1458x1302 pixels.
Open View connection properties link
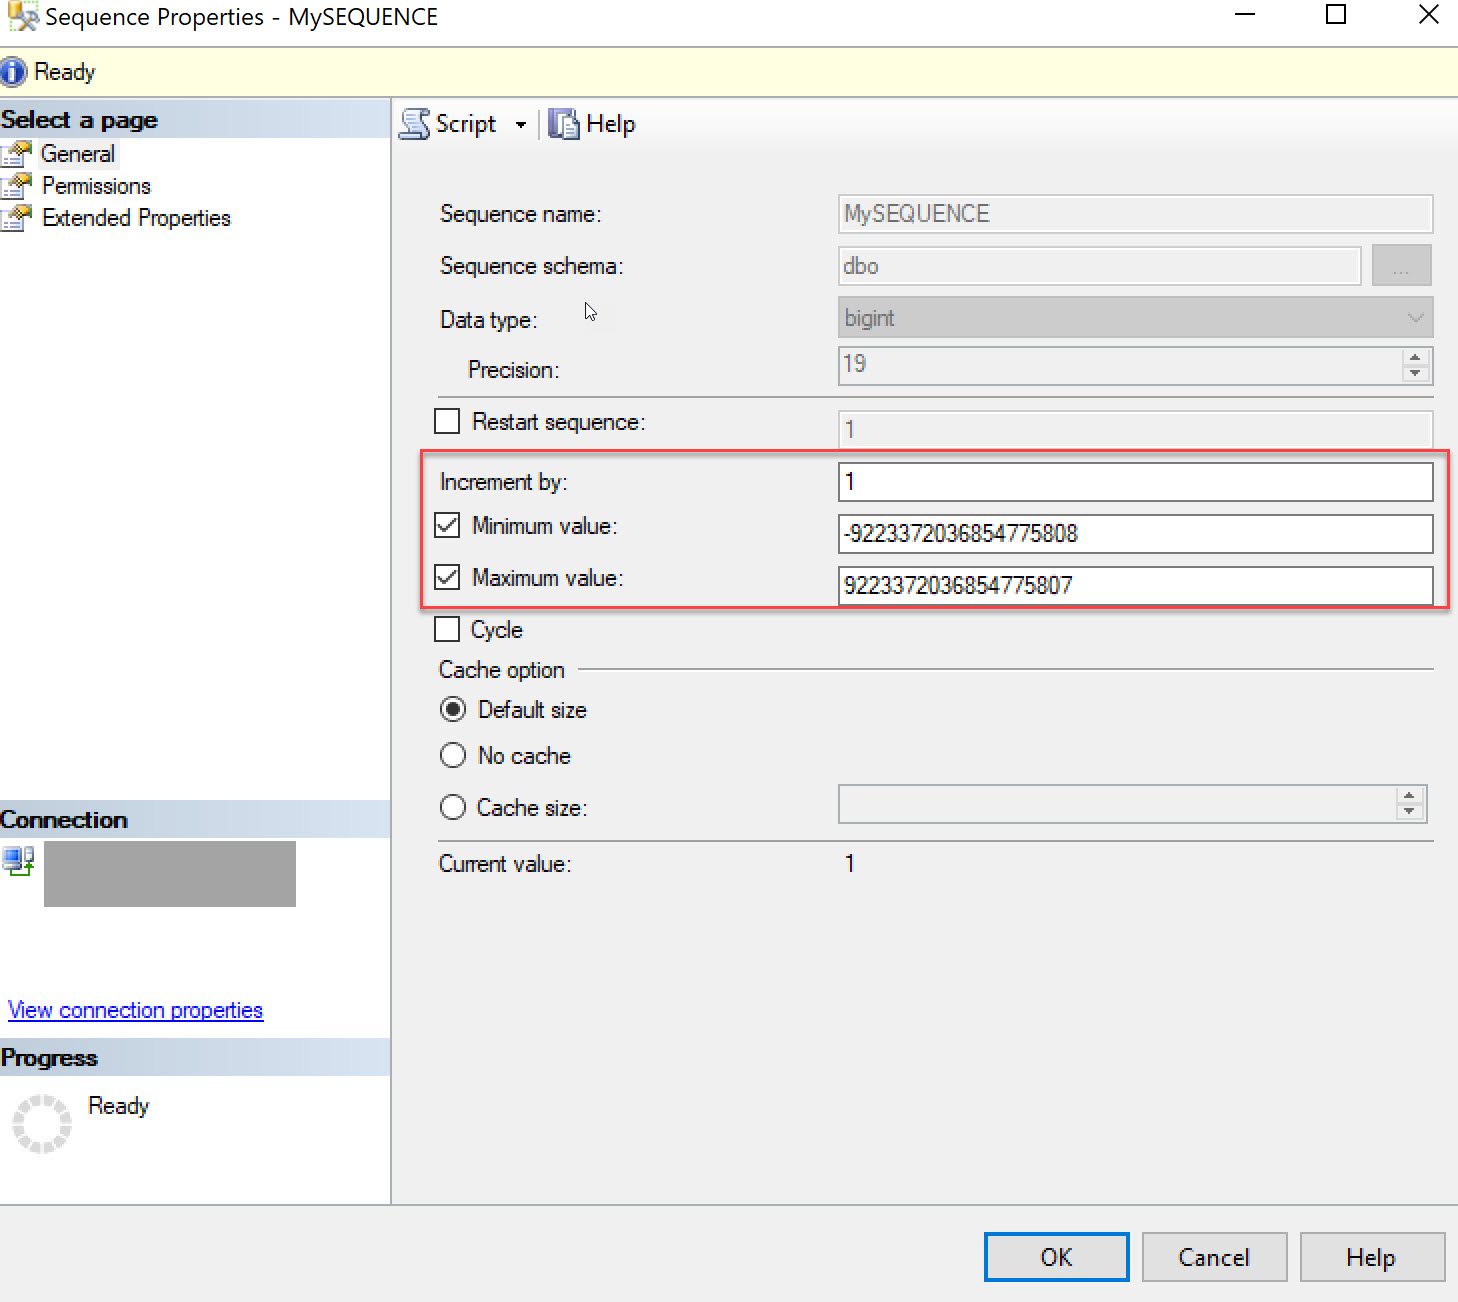135,1010
